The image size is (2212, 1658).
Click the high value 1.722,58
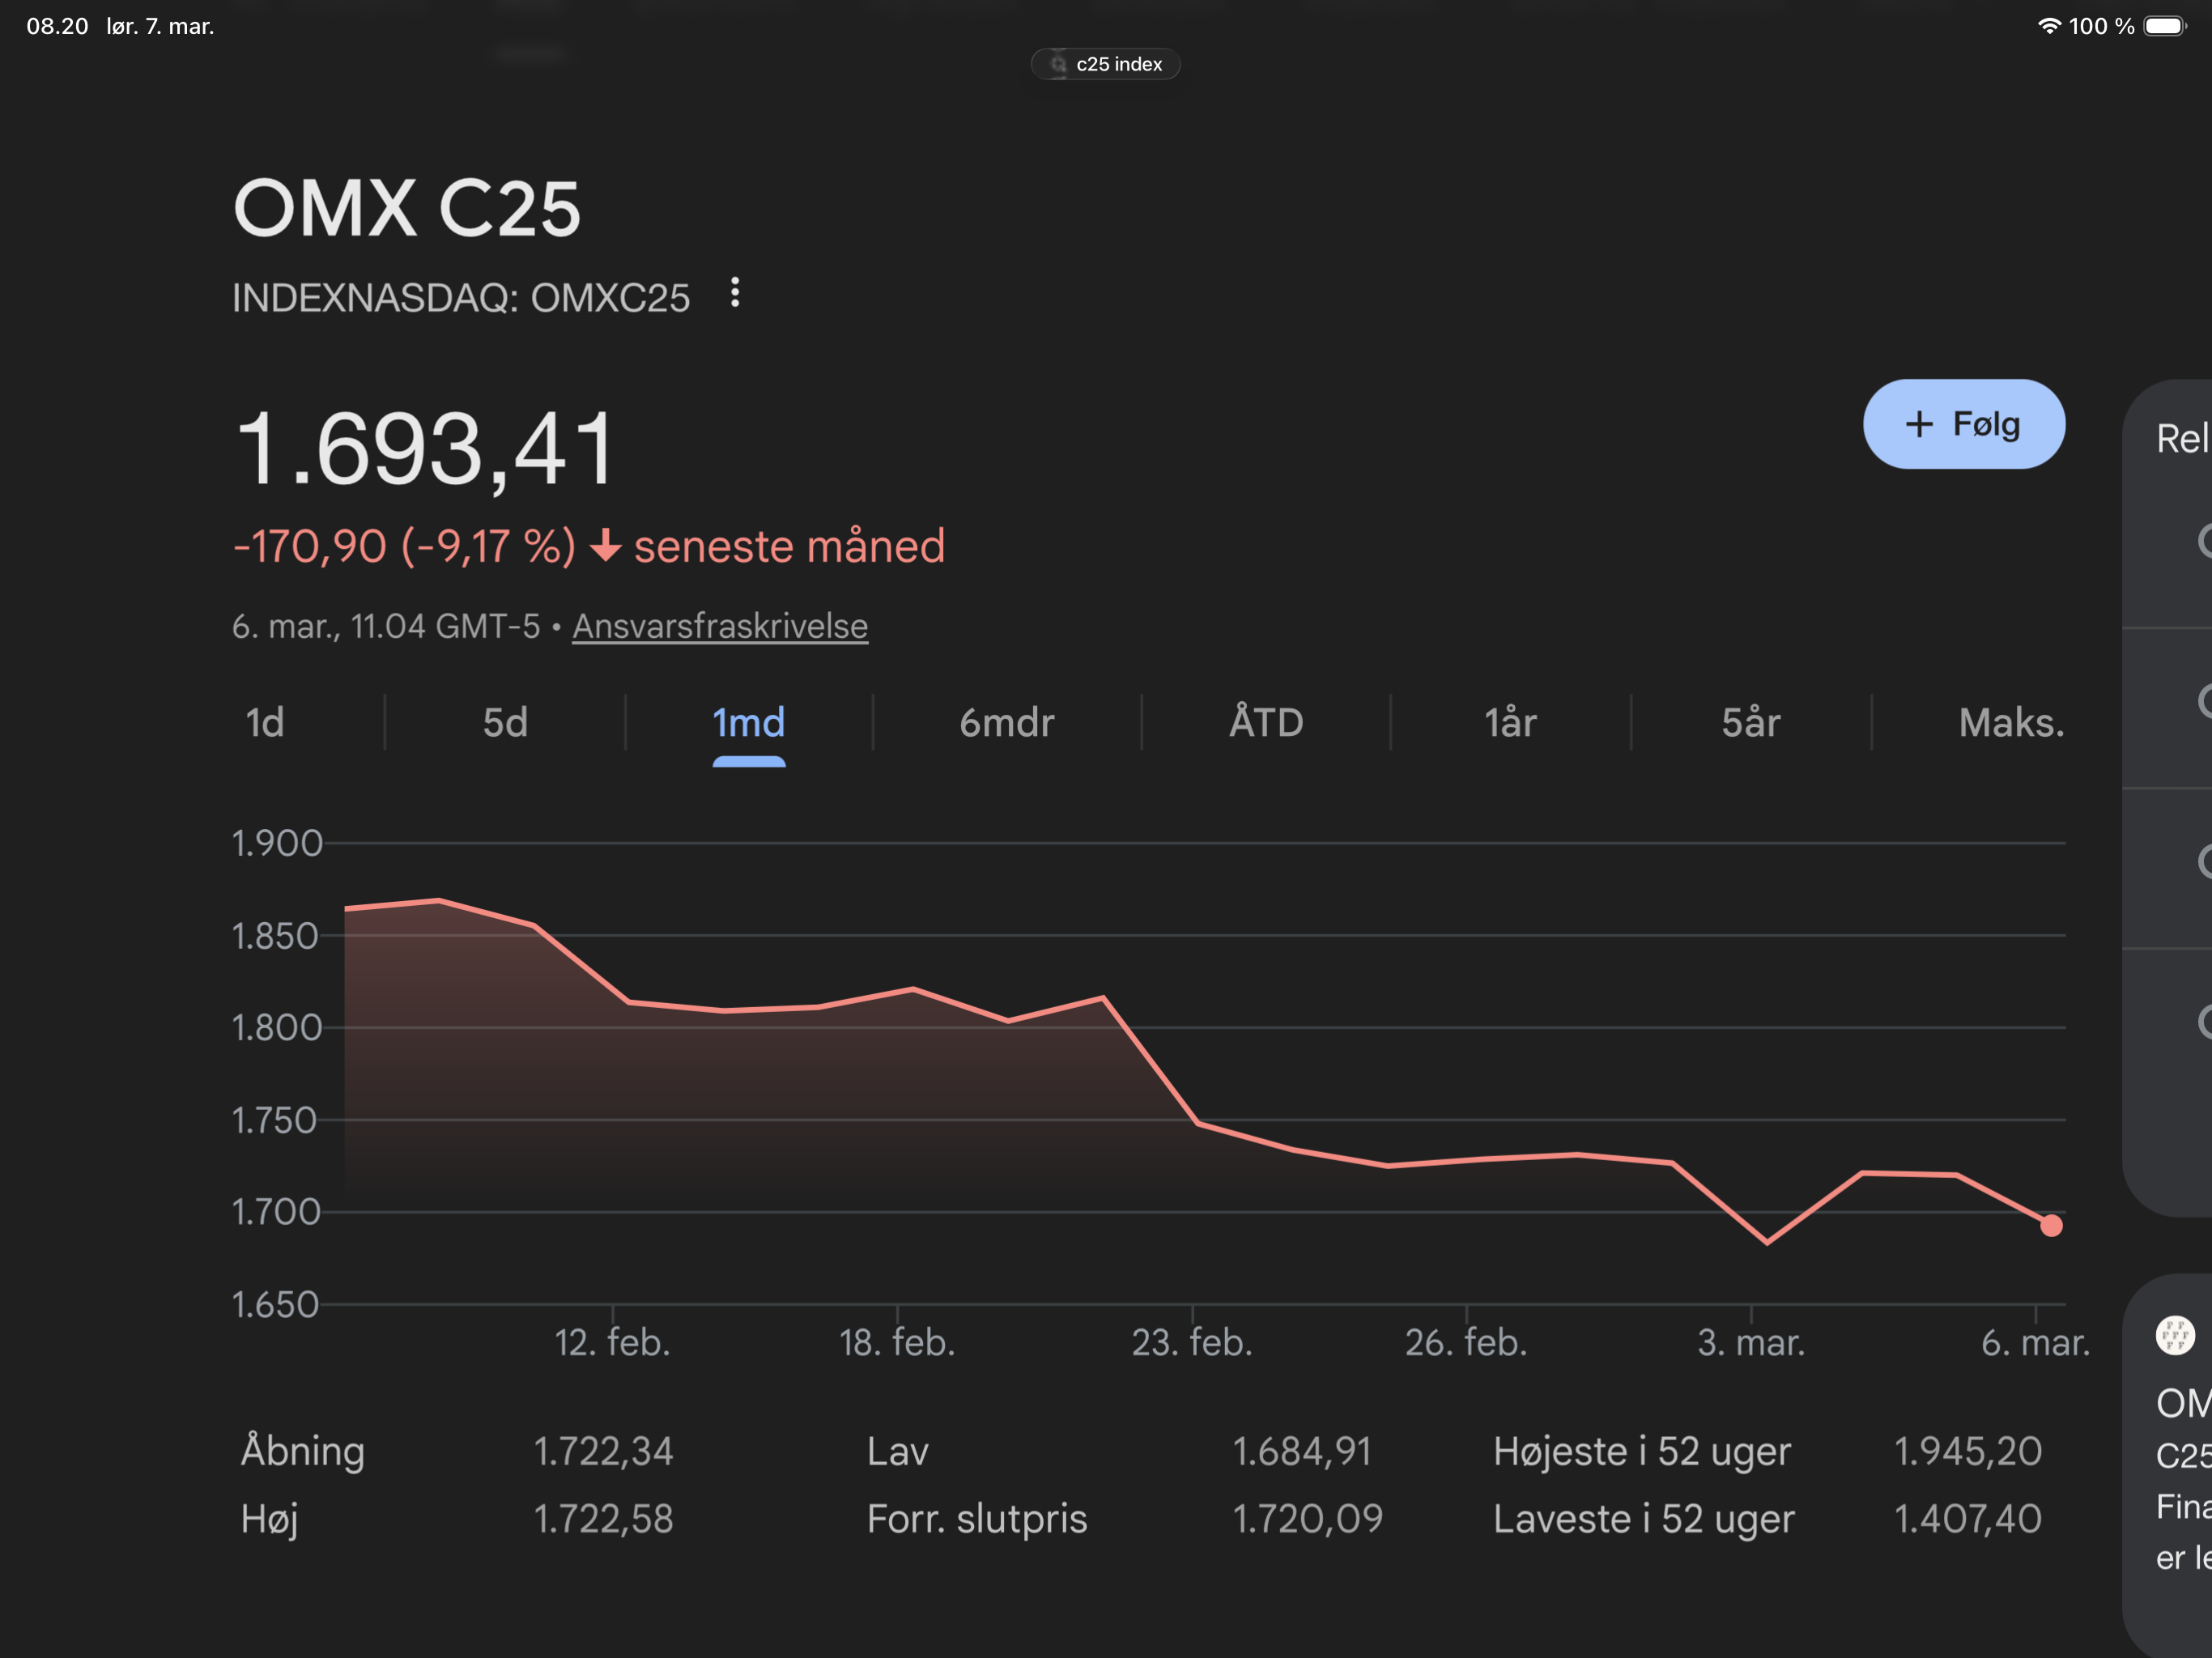point(603,1519)
